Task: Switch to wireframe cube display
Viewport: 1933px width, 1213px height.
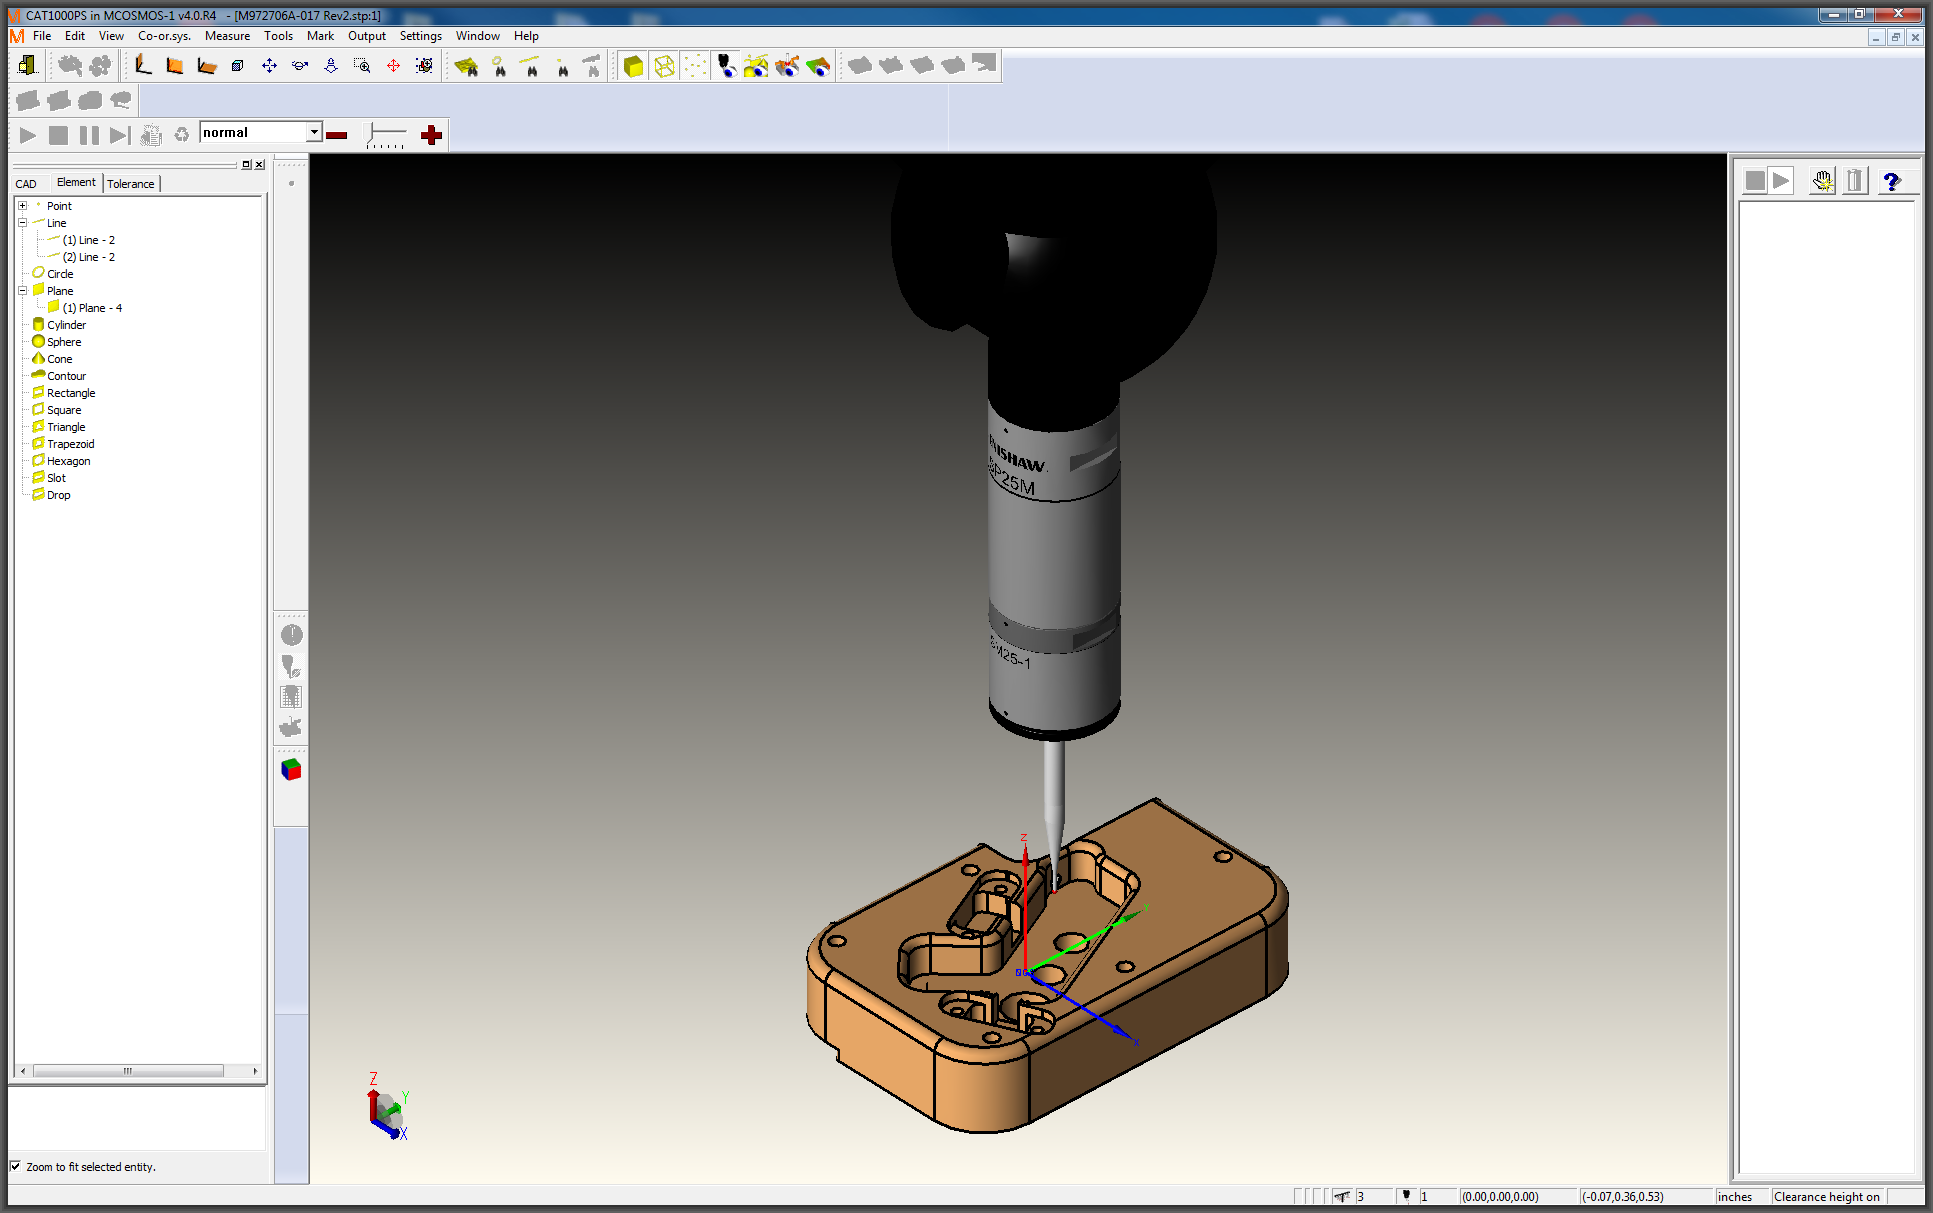Action: point(664,66)
